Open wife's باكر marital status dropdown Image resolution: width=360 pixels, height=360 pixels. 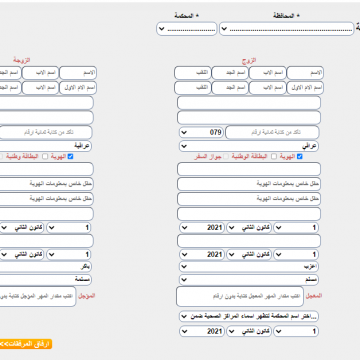tap(46, 267)
